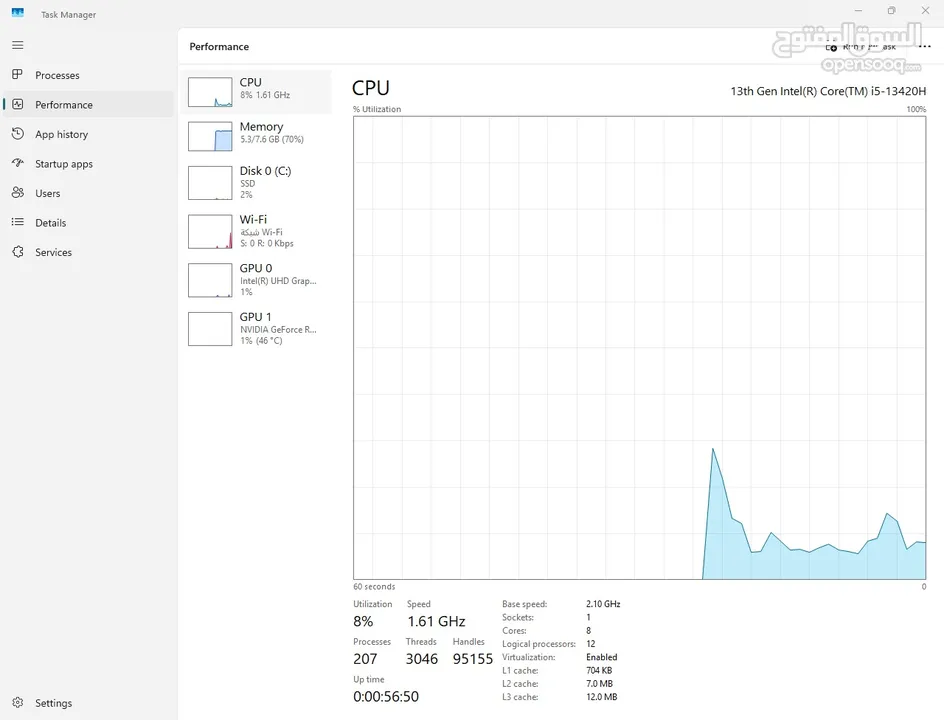
Task: Close the Task Manager window
Action: pos(925,10)
